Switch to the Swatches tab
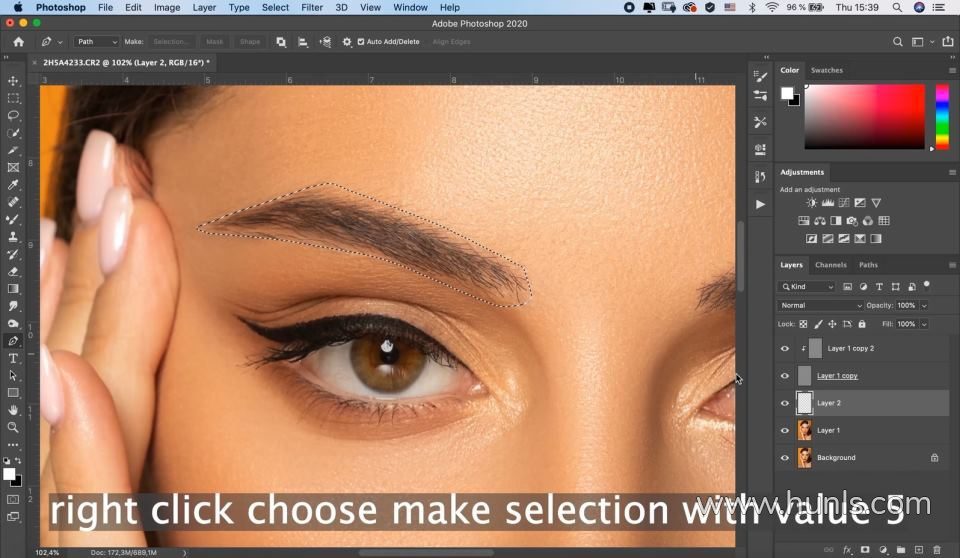 coord(827,70)
